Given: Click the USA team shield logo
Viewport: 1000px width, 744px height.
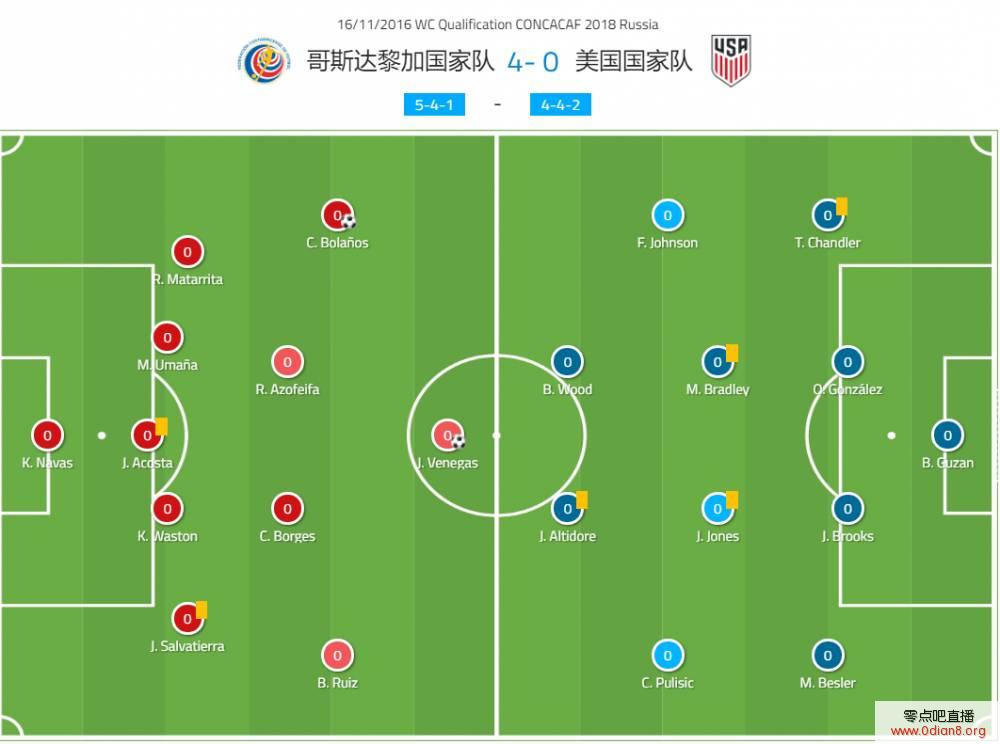Looking at the screenshot, I should 731,60.
